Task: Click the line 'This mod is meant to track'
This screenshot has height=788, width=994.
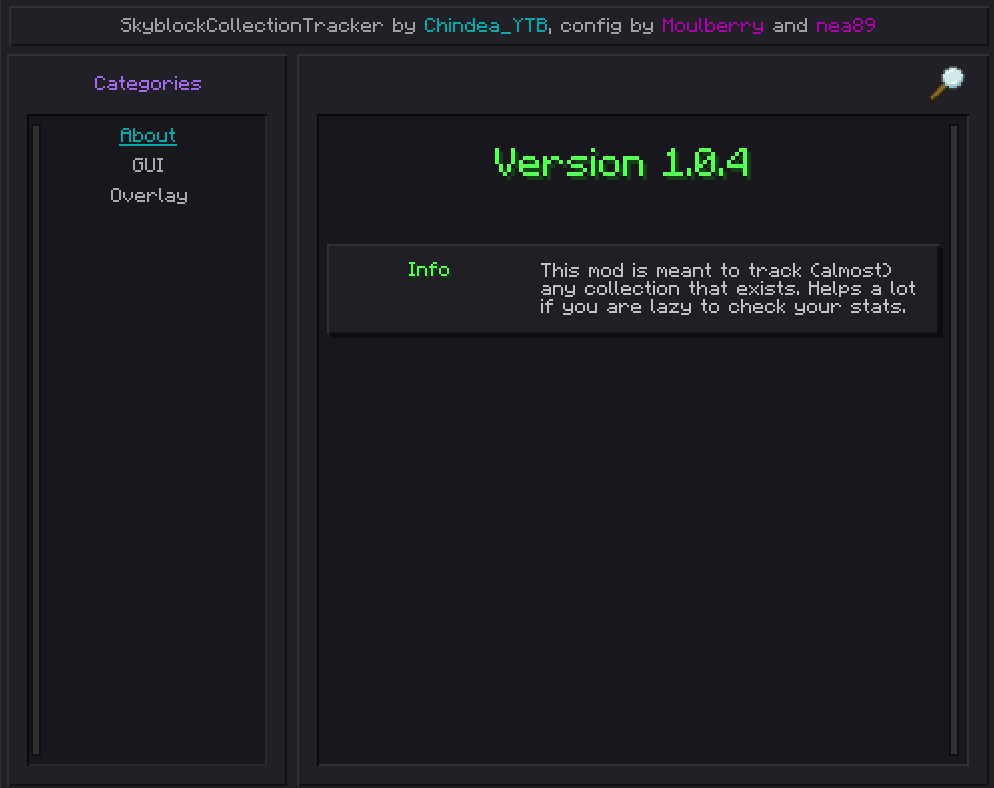Action: (715, 270)
